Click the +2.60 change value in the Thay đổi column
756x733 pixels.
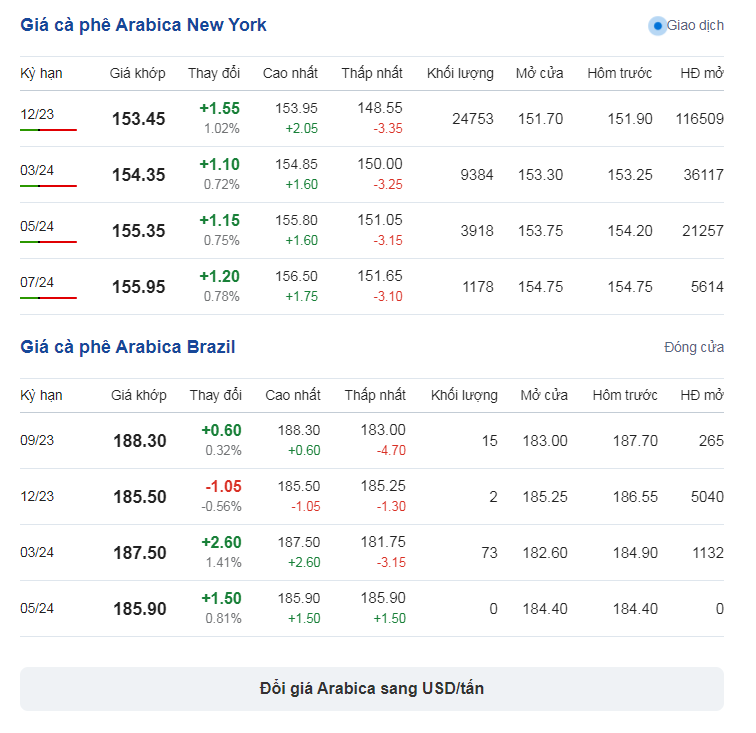[x=221, y=543]
